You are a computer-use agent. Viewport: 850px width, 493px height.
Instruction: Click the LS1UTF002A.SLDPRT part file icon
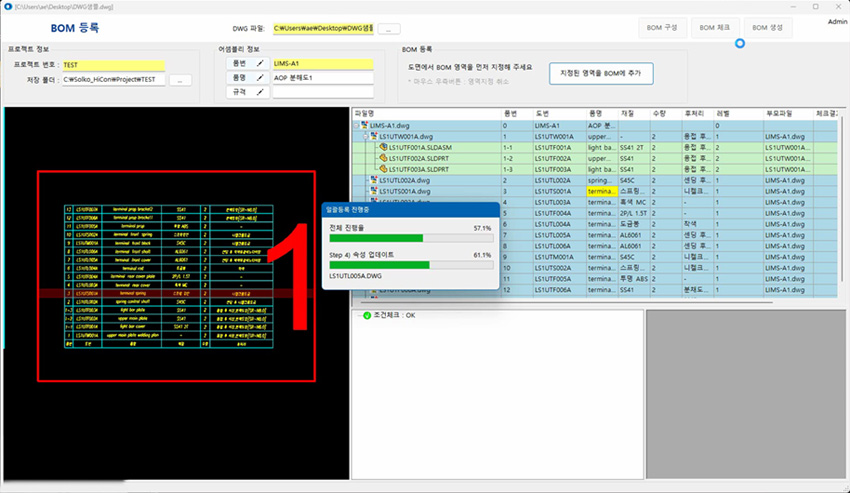pyautogui.click(x=382, y=158)
